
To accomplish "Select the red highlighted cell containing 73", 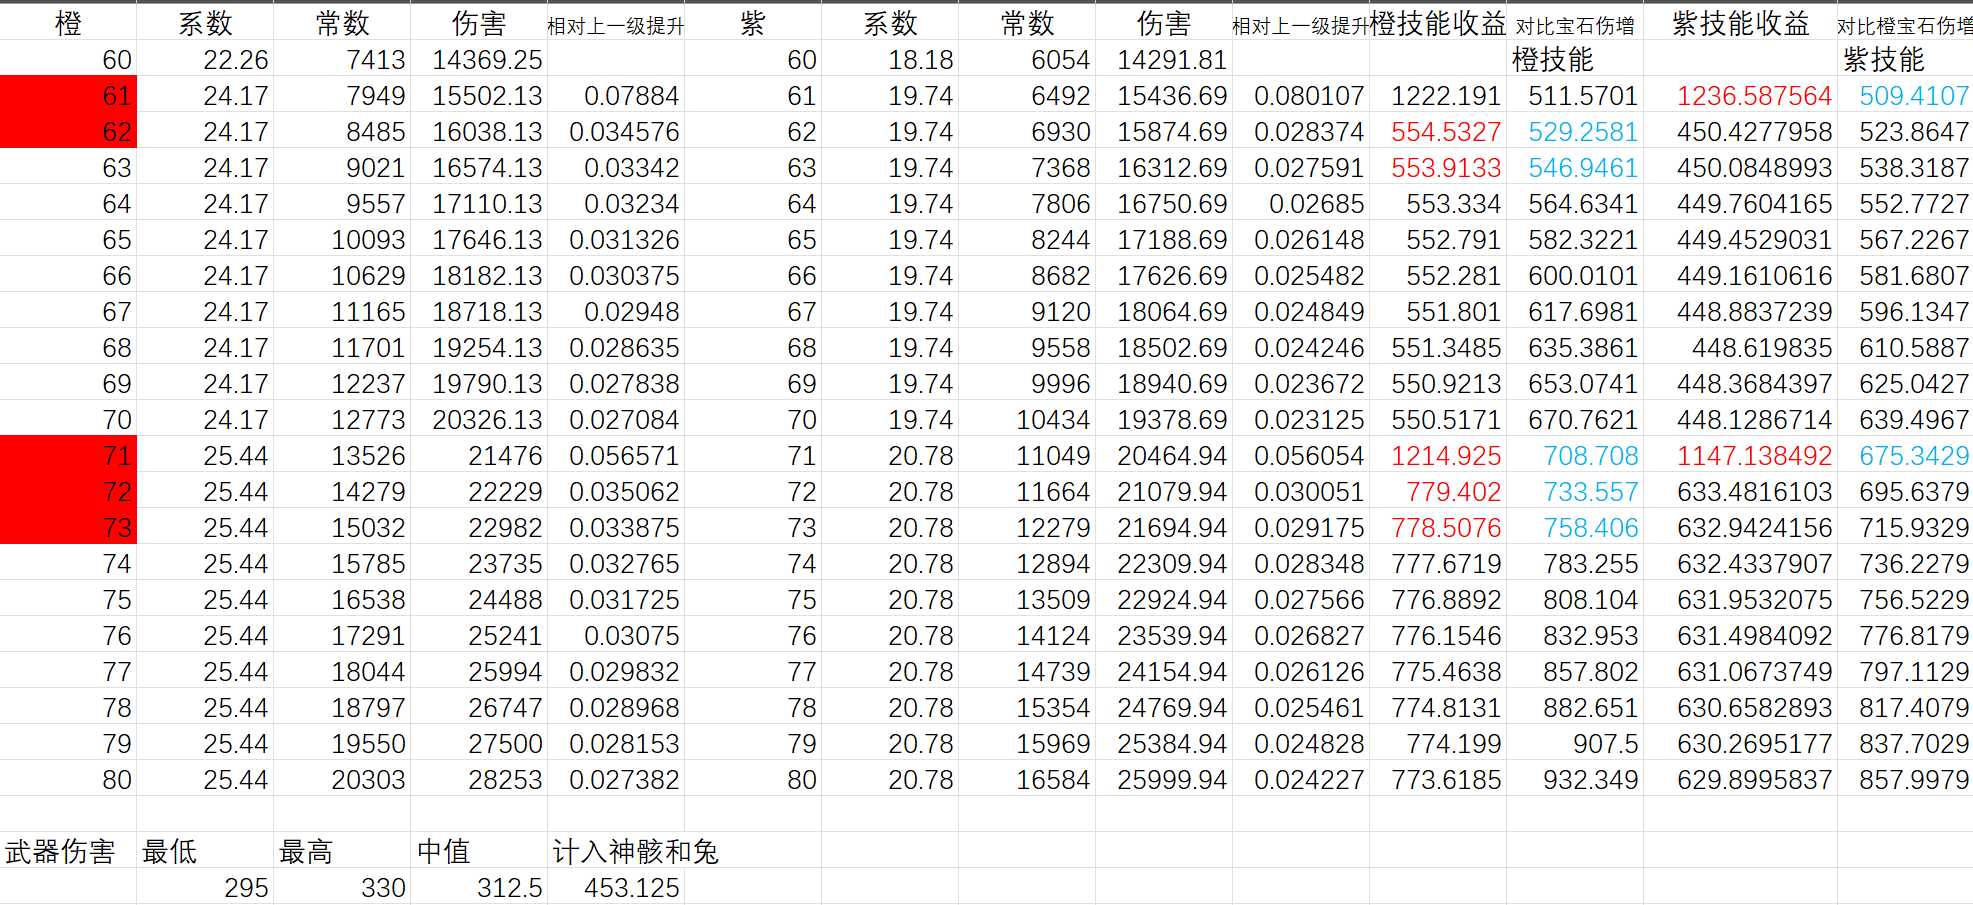I will [x=68, y=528].
